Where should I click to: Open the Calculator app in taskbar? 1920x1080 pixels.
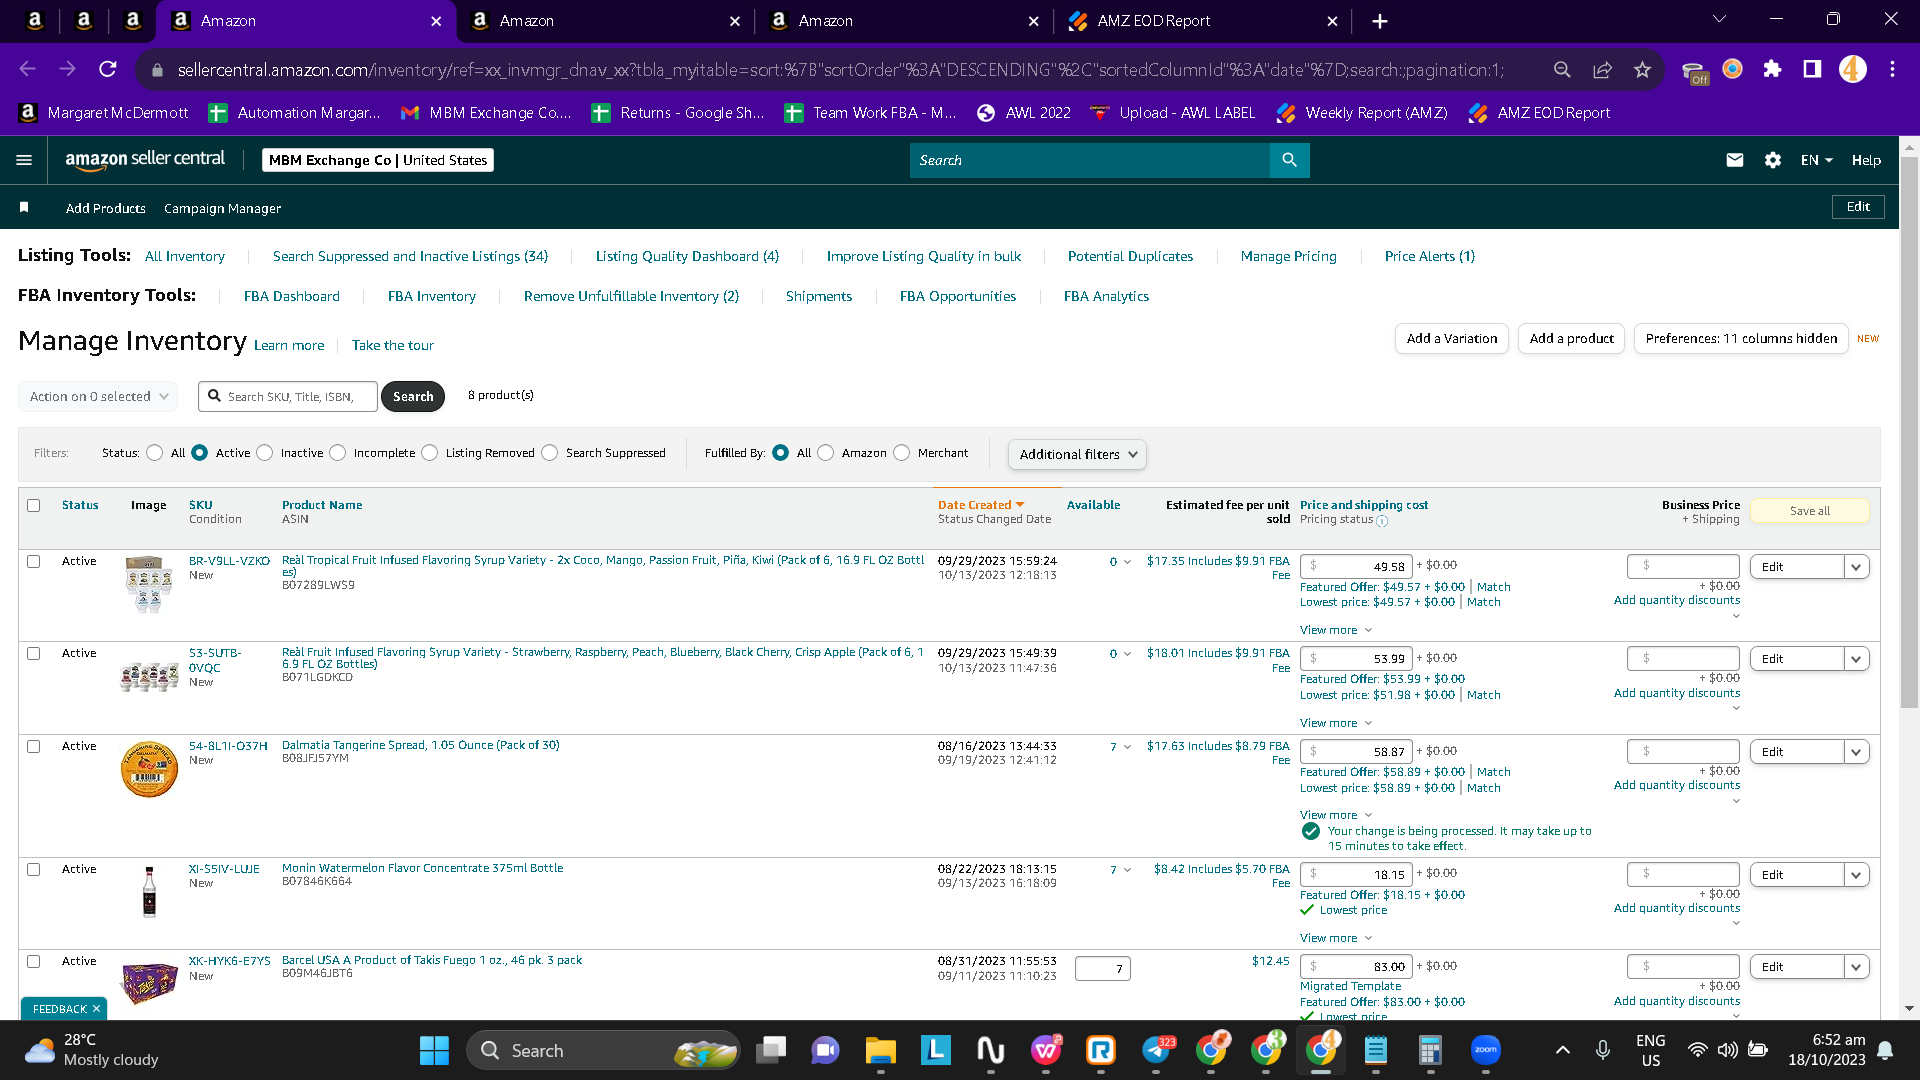(1430, 1051)
